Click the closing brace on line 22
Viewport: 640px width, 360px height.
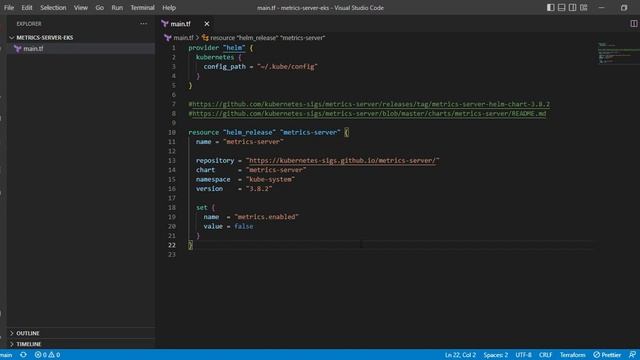190,245
